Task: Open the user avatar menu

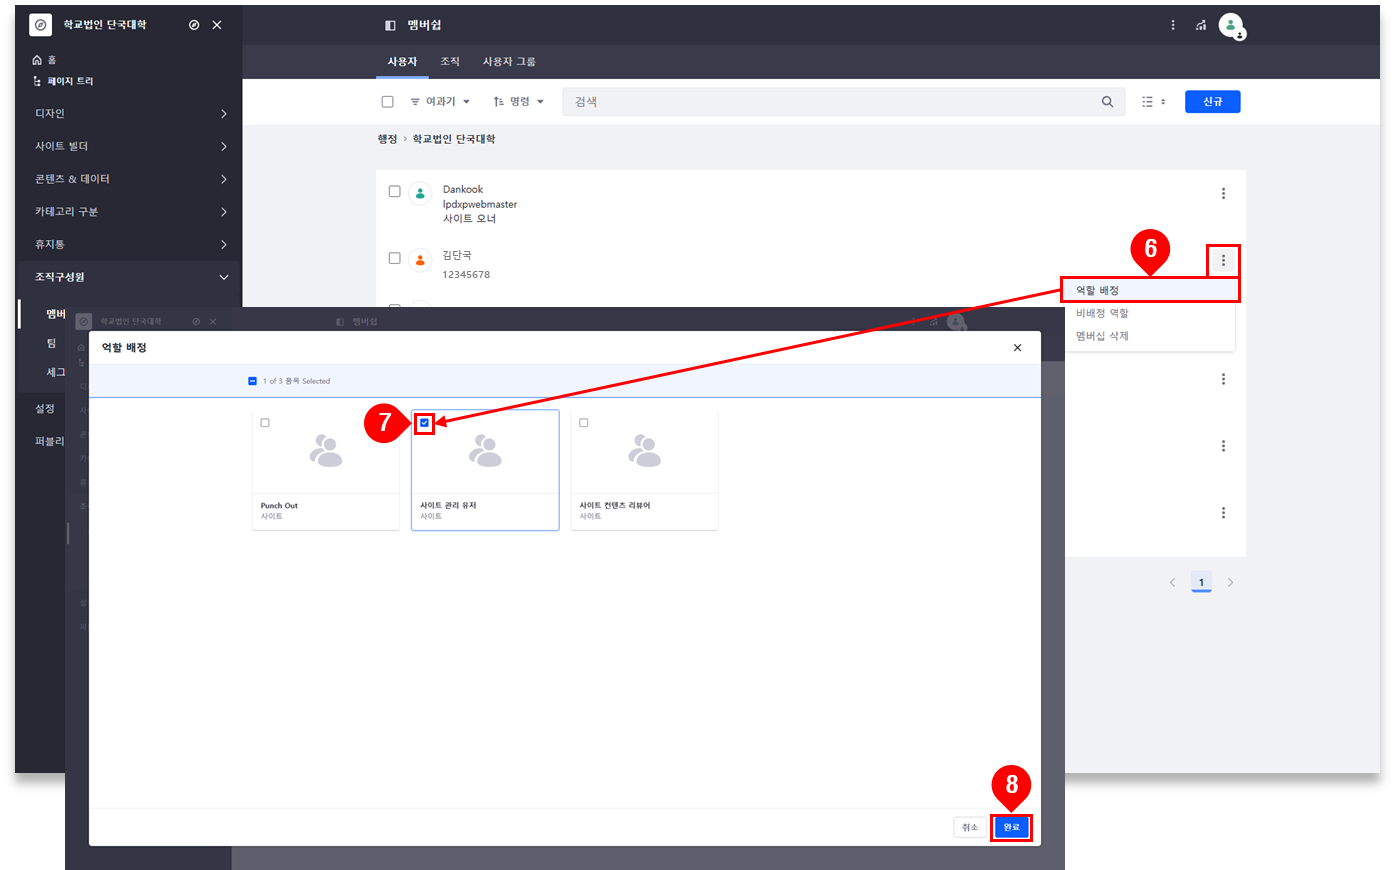Action: pos(1230,25)
